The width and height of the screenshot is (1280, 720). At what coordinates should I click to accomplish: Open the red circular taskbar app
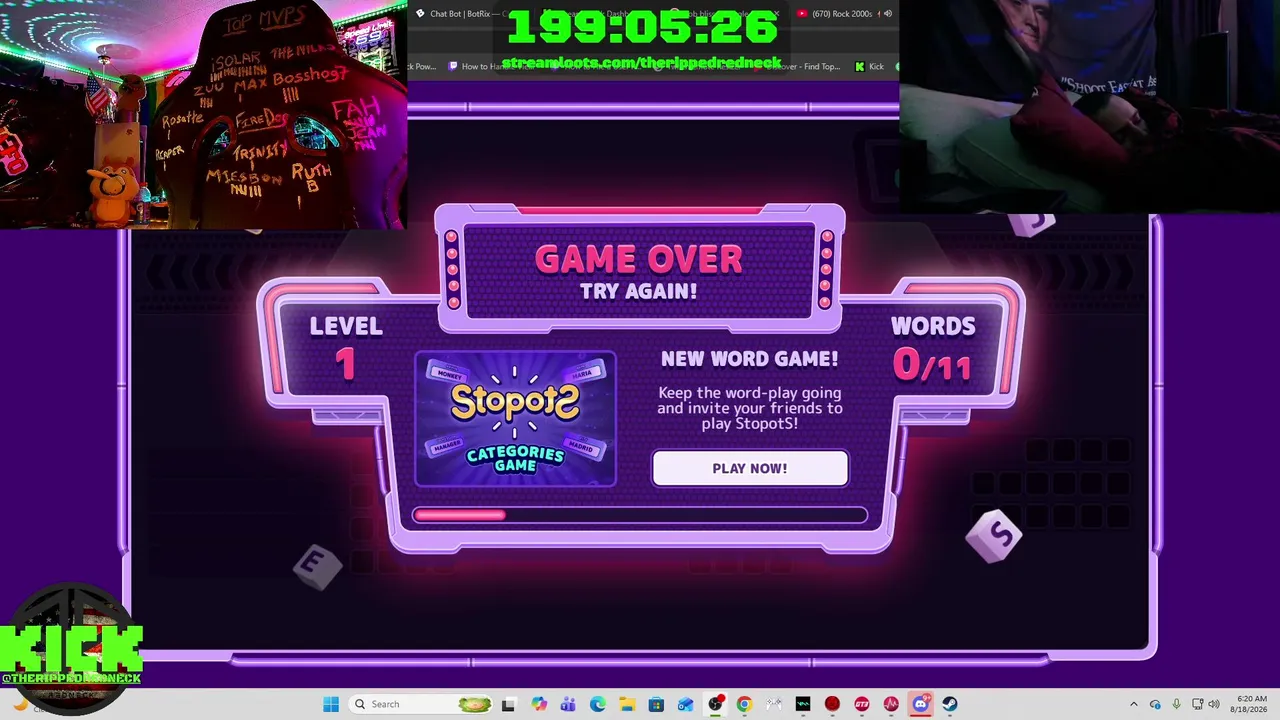832,704
